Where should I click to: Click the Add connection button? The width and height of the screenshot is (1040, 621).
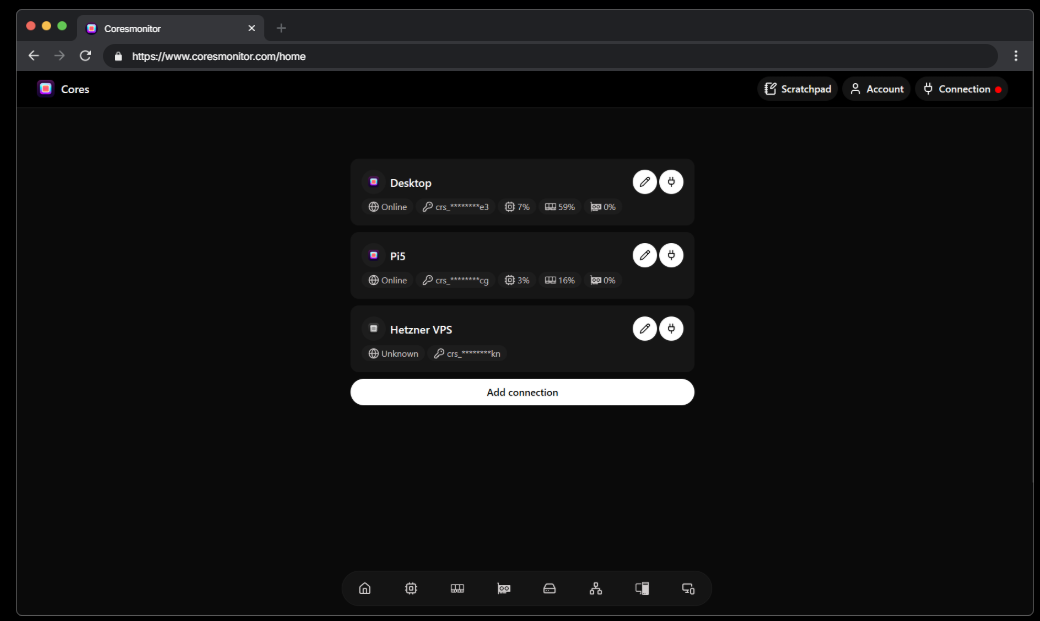[522, 392]
